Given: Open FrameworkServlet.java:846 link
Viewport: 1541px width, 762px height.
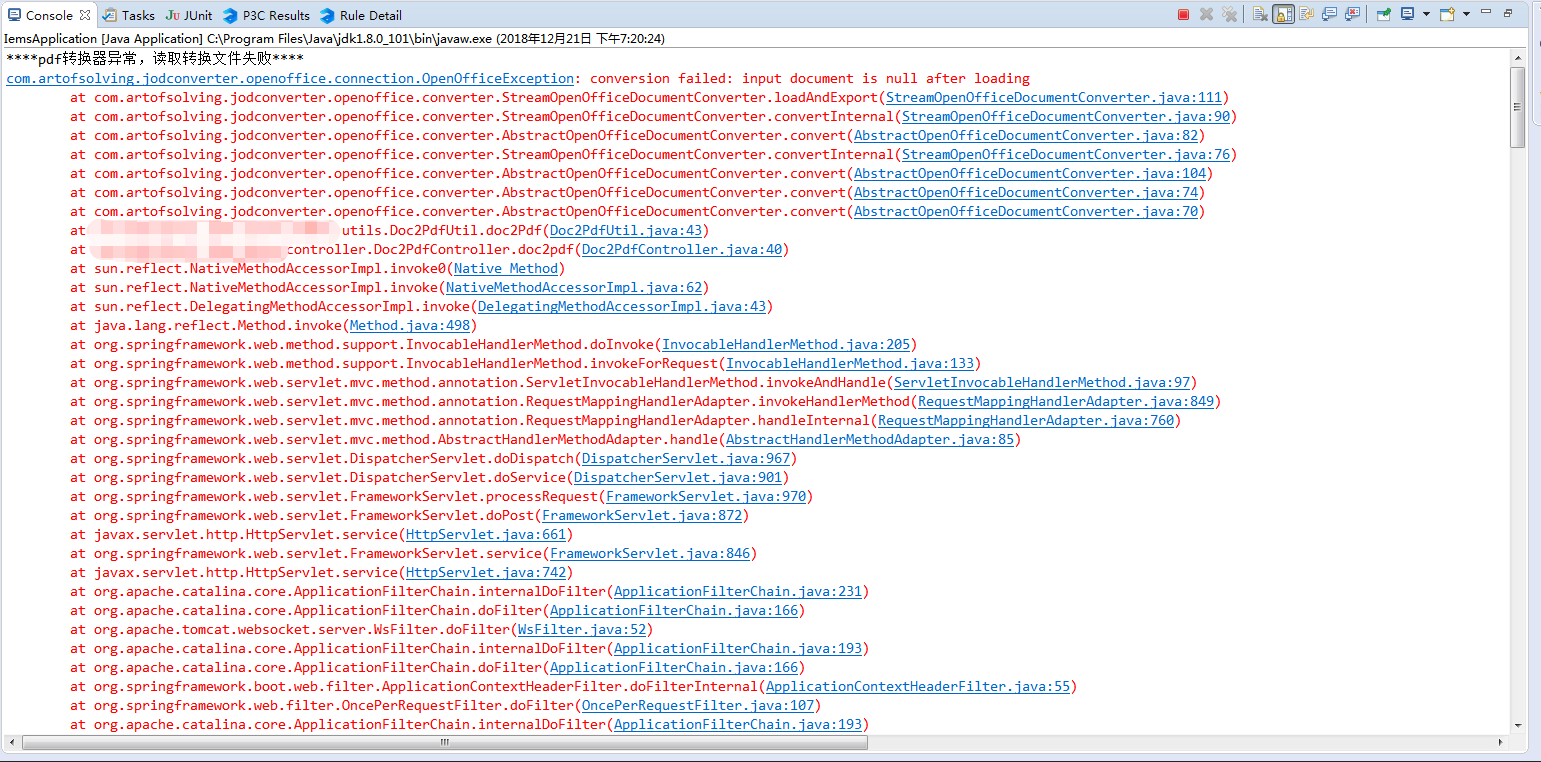Looking at the screenshot, I should click(x=650, y=553).
